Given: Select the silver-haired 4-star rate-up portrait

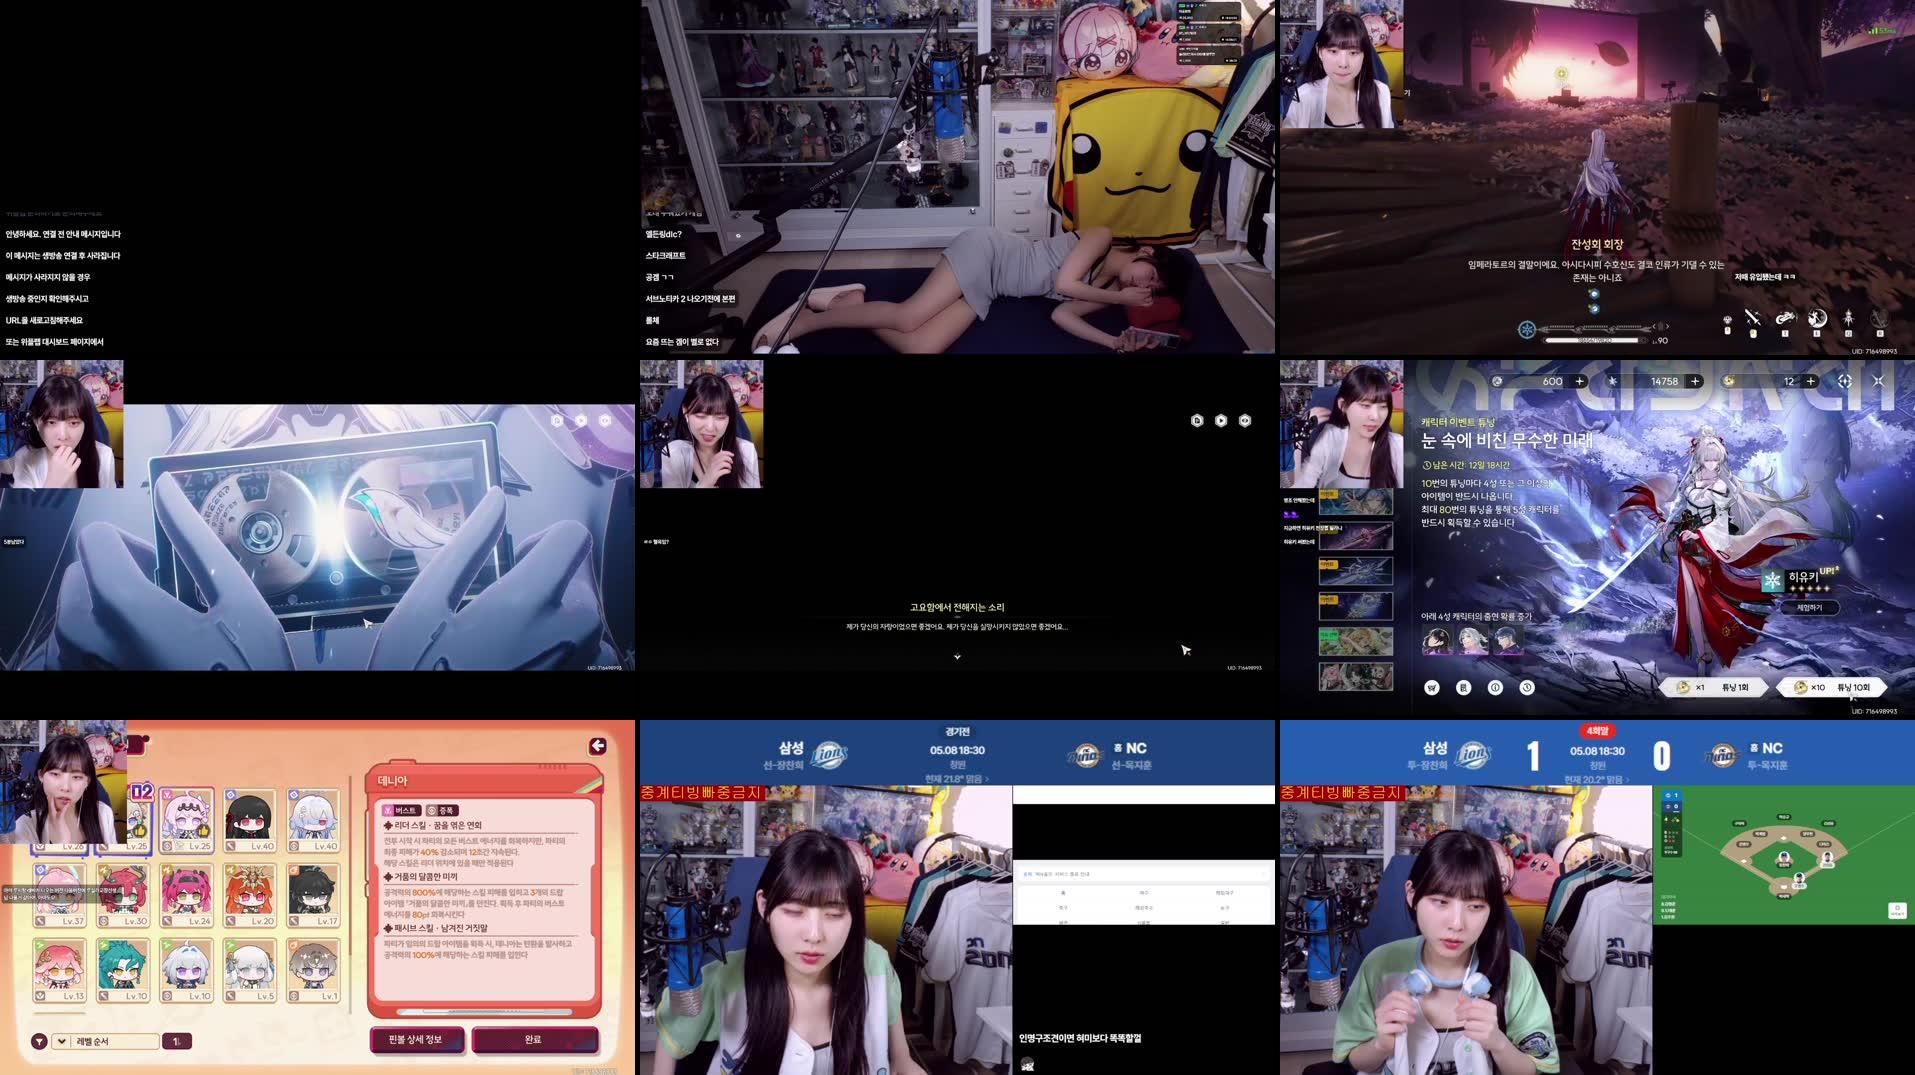Looking at the screenshot, I should [1473, 639].
